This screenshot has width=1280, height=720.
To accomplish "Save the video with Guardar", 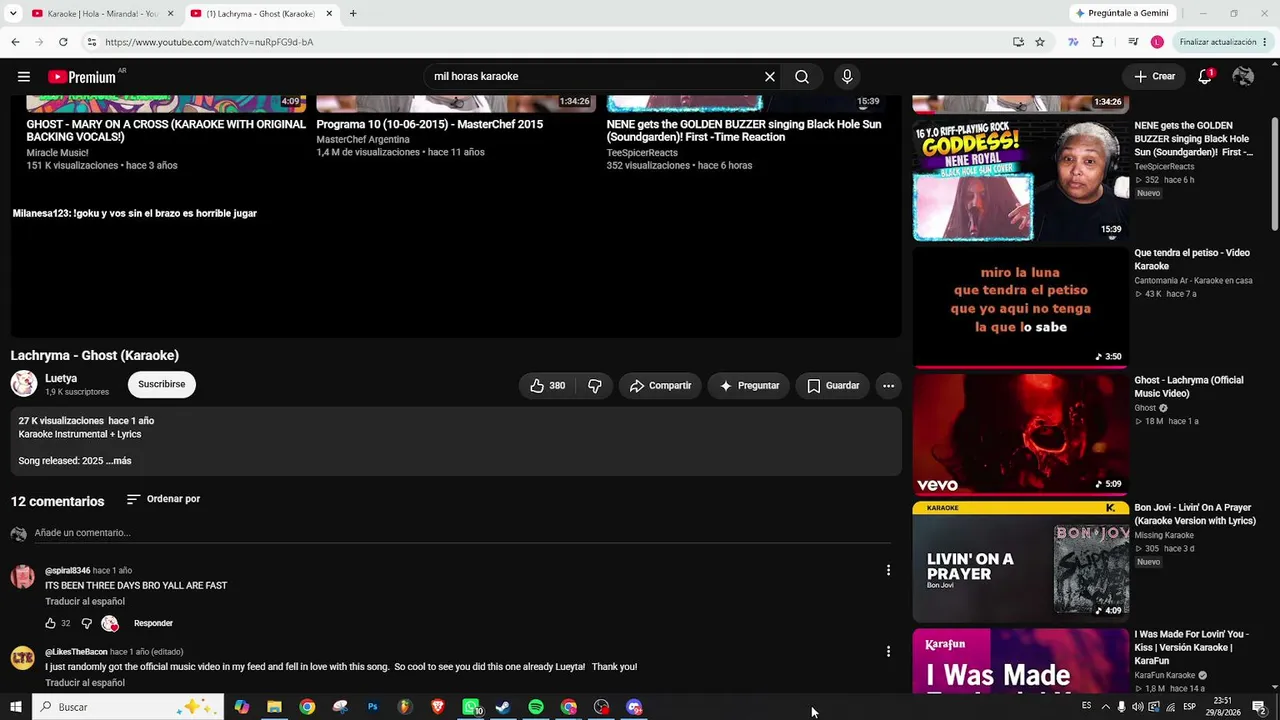I will coord(833,385).
